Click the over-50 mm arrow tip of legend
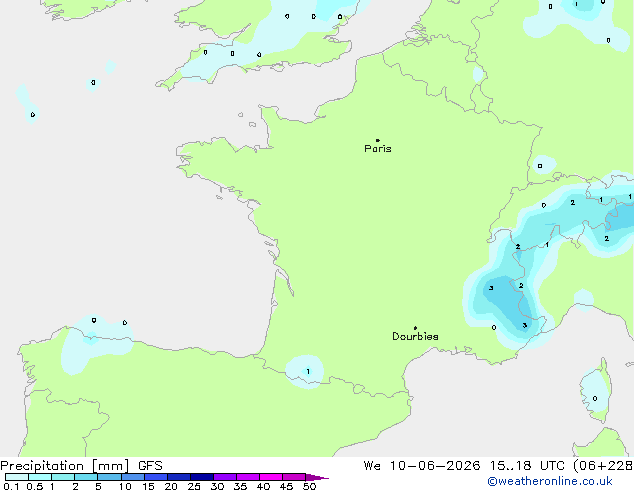 [317, 478]
